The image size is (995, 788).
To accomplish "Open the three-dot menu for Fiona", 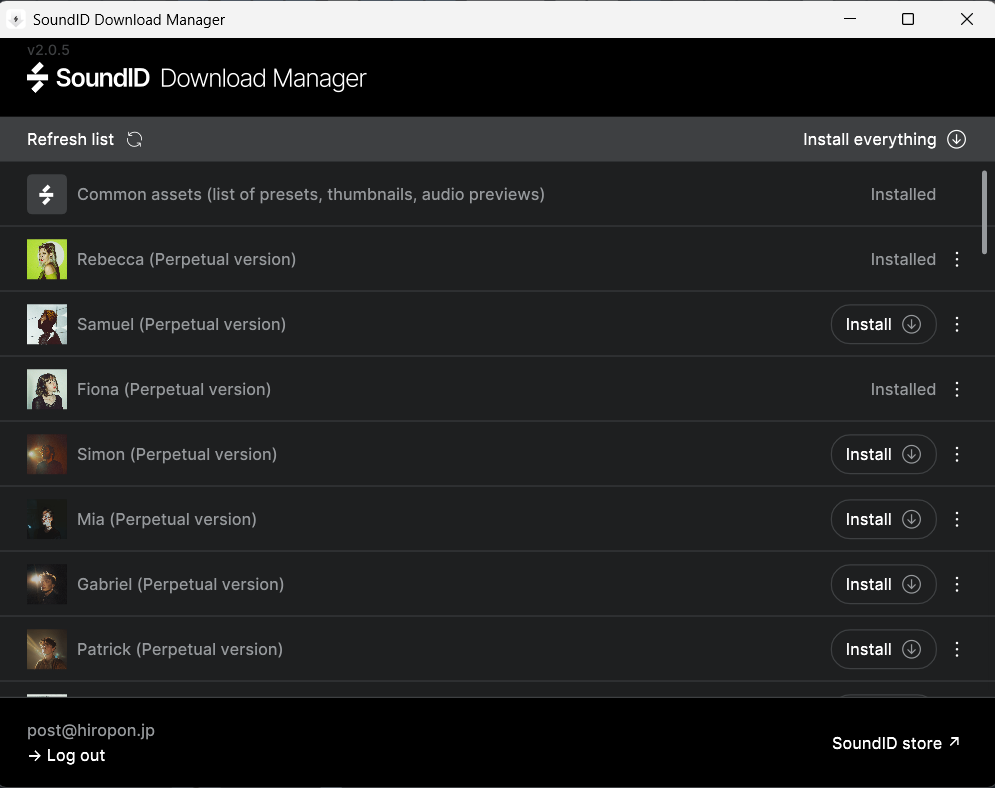I will 957,390.
